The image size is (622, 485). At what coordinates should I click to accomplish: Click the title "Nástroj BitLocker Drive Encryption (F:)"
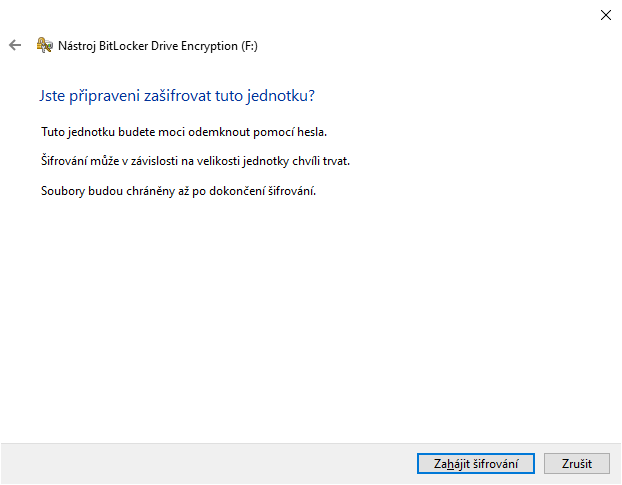[158, 46]
